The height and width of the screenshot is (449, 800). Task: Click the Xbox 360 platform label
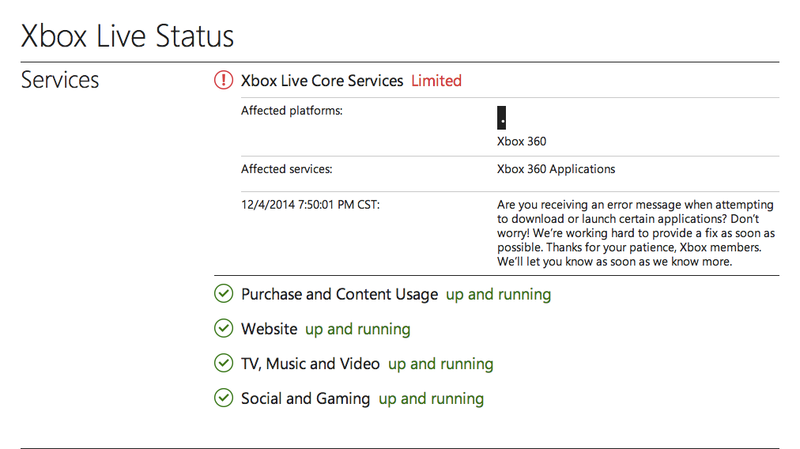coord(521,141)
